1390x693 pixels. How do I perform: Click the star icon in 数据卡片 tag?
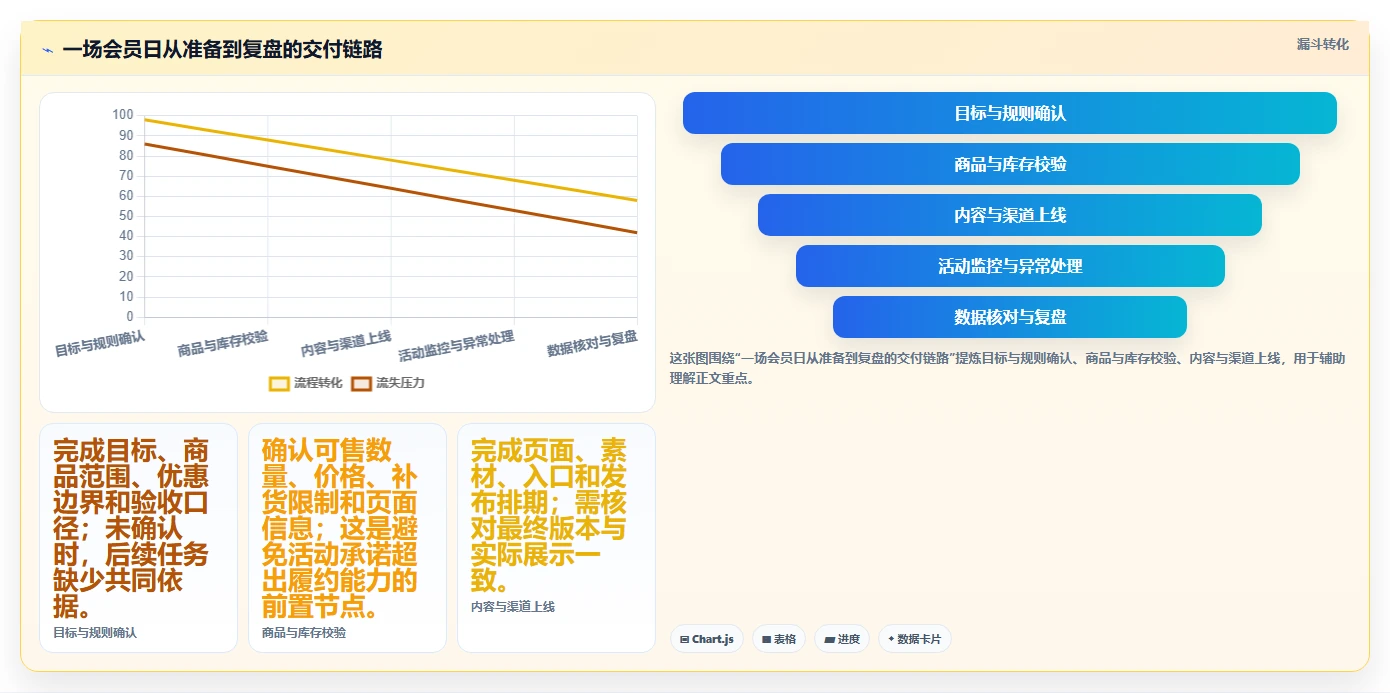[x=891, y=638]
